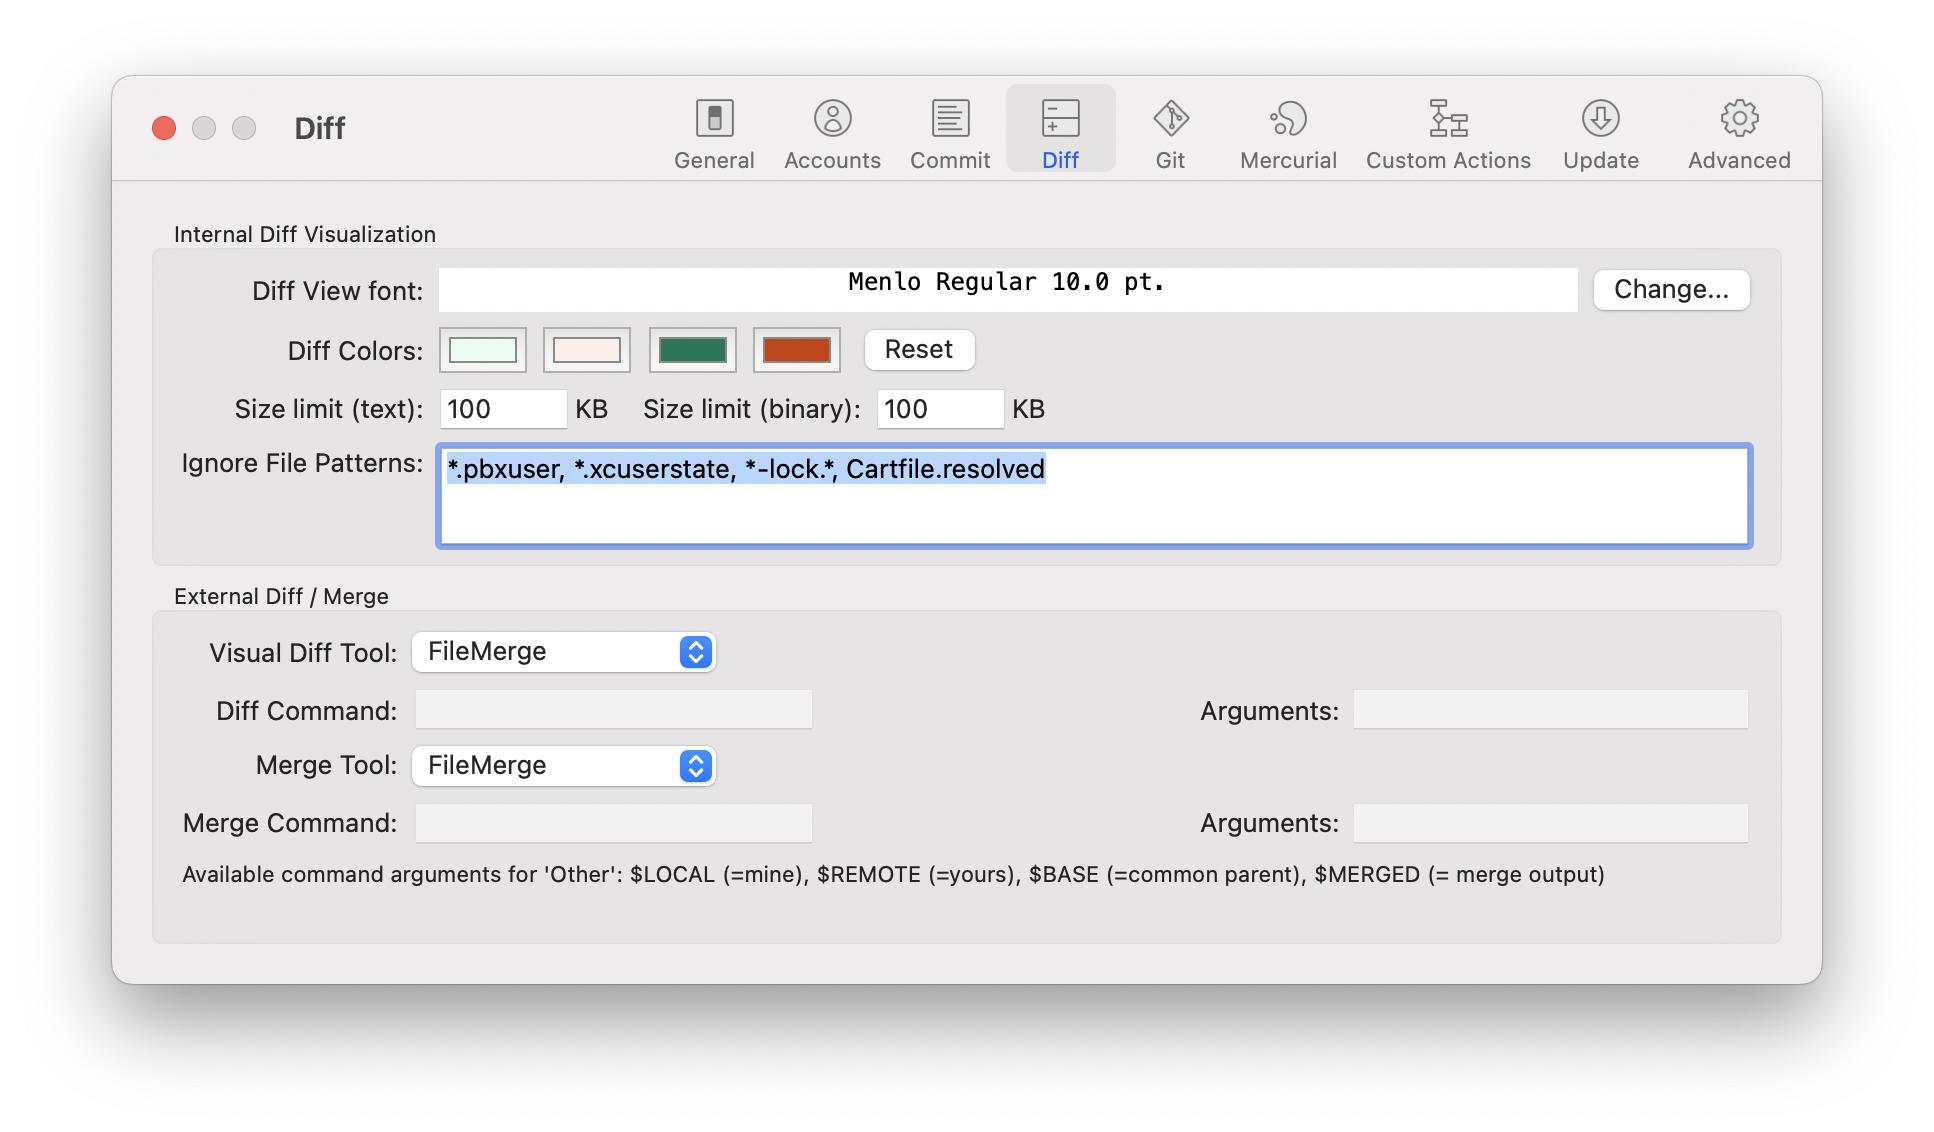Click the text size limit field
1934x1132 pixels.
[502, 409]
